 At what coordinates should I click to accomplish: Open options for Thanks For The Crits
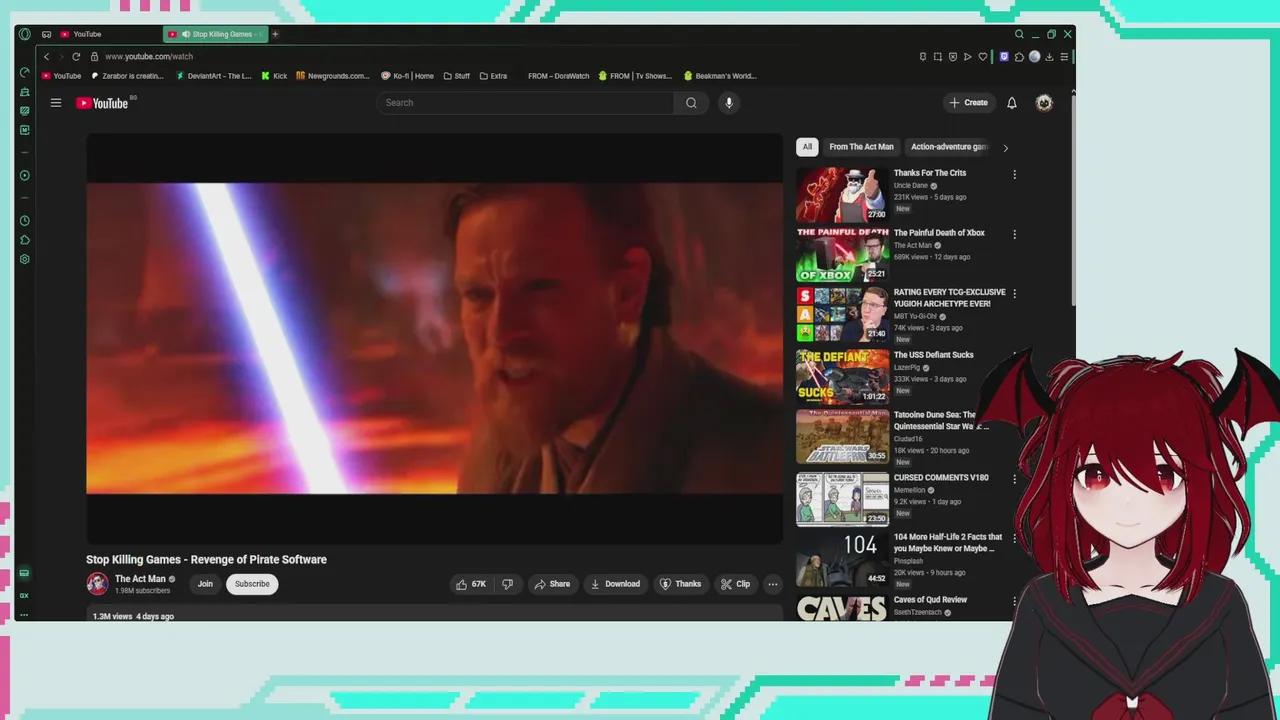[x=1014, y=175]
